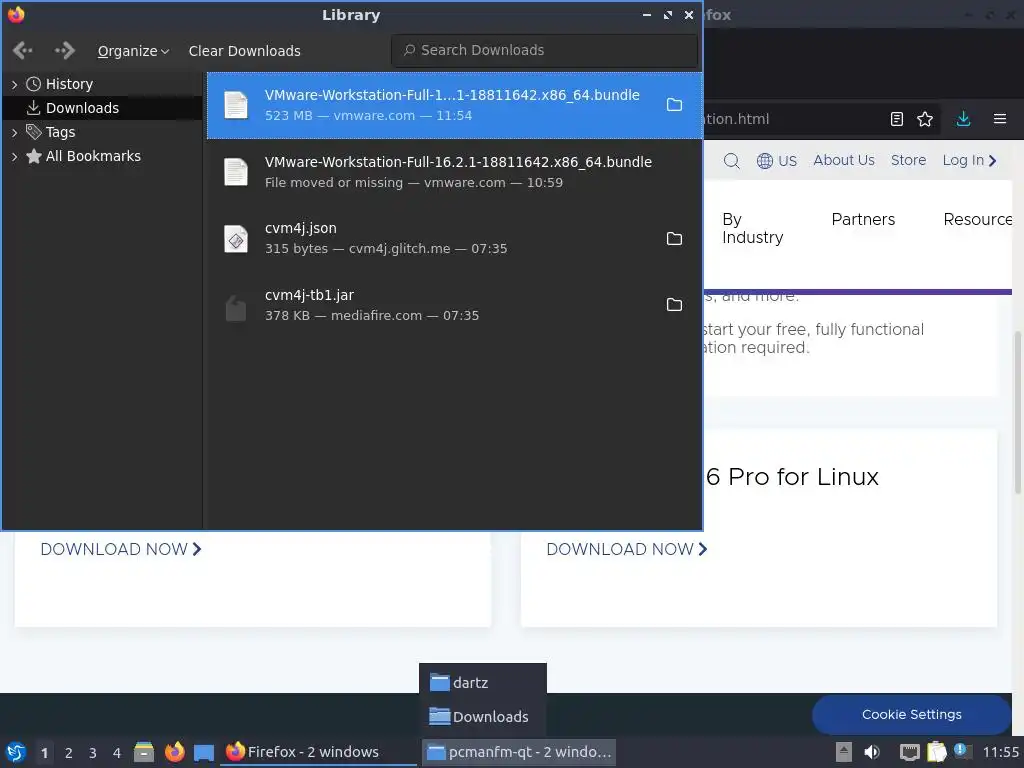Open removable media tray icon
1024x768 pixels.
[x=844, y=752]
